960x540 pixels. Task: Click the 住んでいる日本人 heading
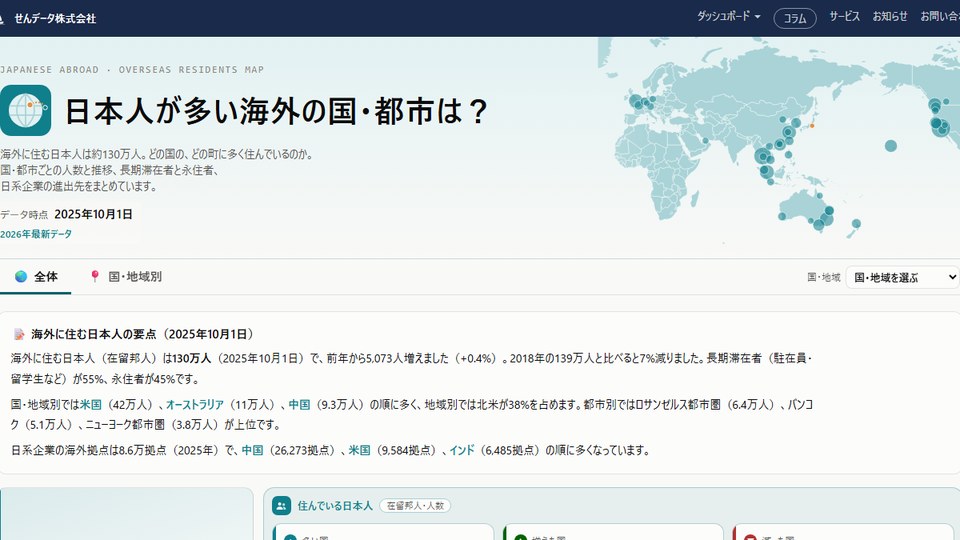click(x=335, y=506)
